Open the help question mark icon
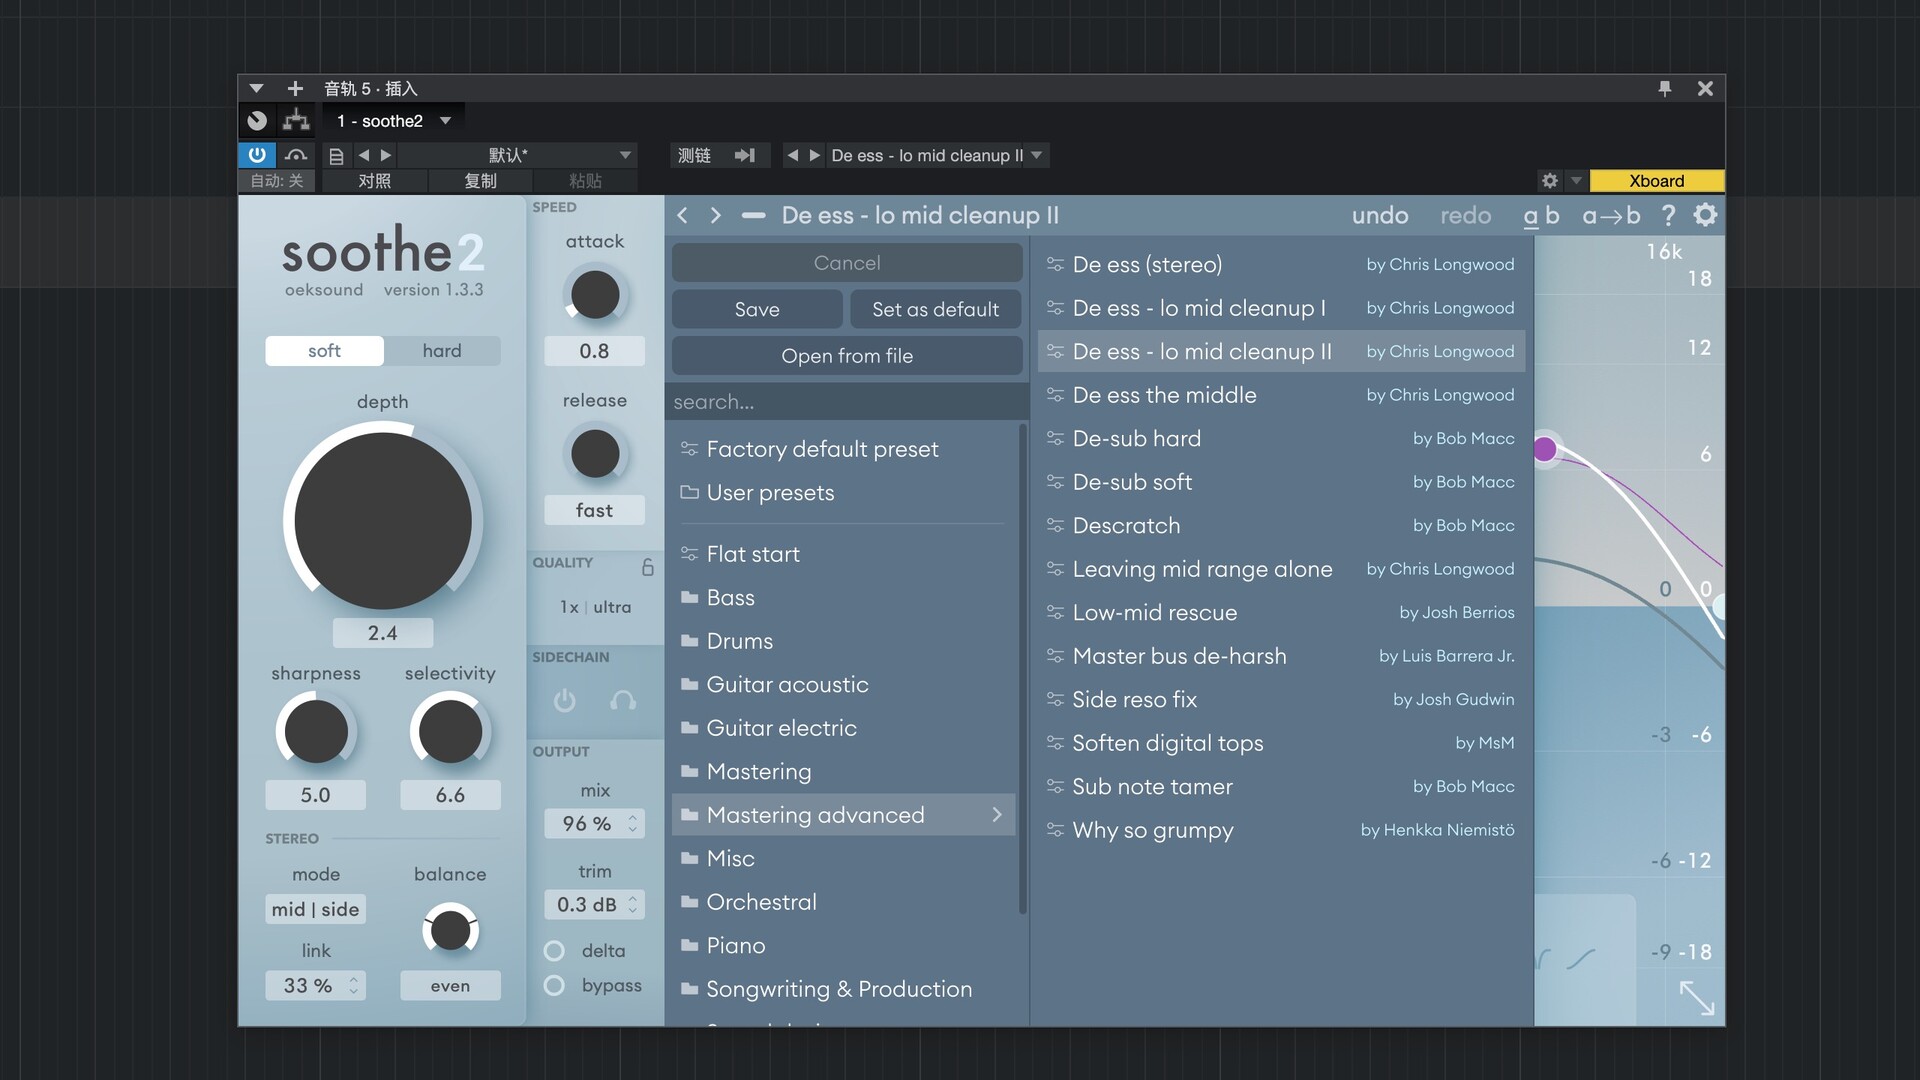1920x1080 pixels. pos(1668,215)
